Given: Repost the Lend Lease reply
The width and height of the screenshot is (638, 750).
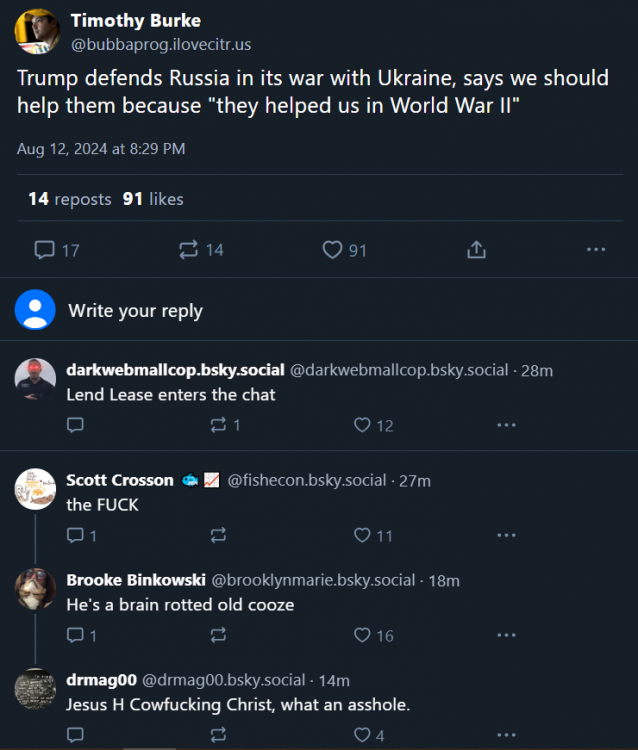Looking at the screenshot, I should (x=219, y=425).
